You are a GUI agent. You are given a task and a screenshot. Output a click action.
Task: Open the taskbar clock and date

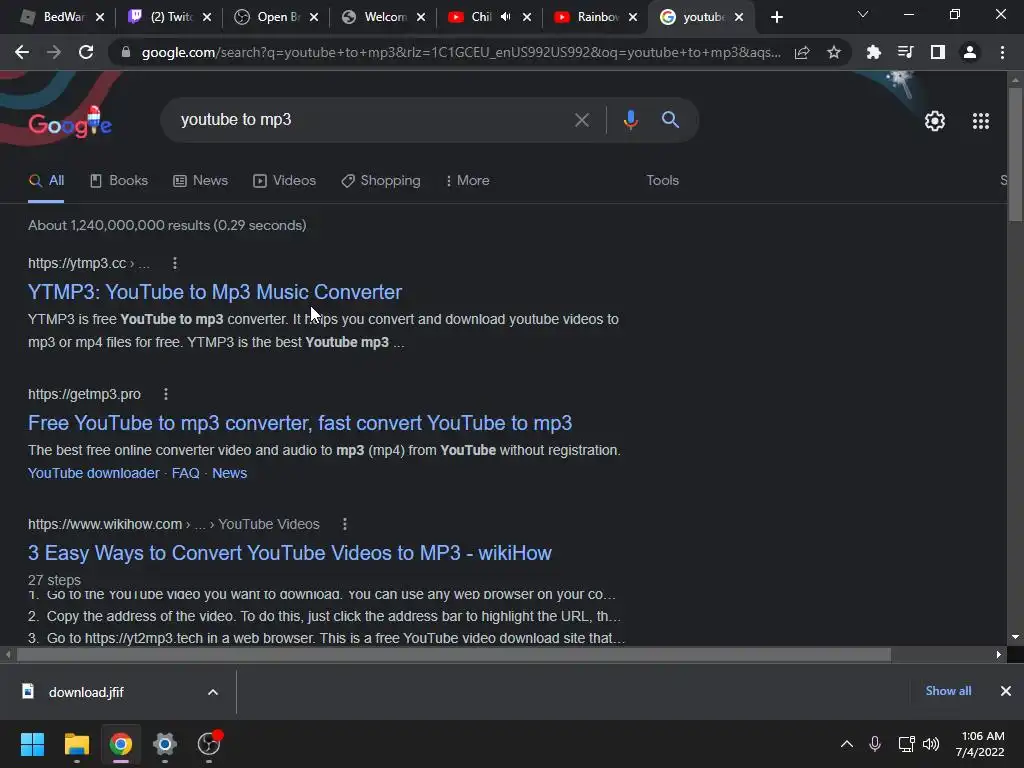point(980,744)
